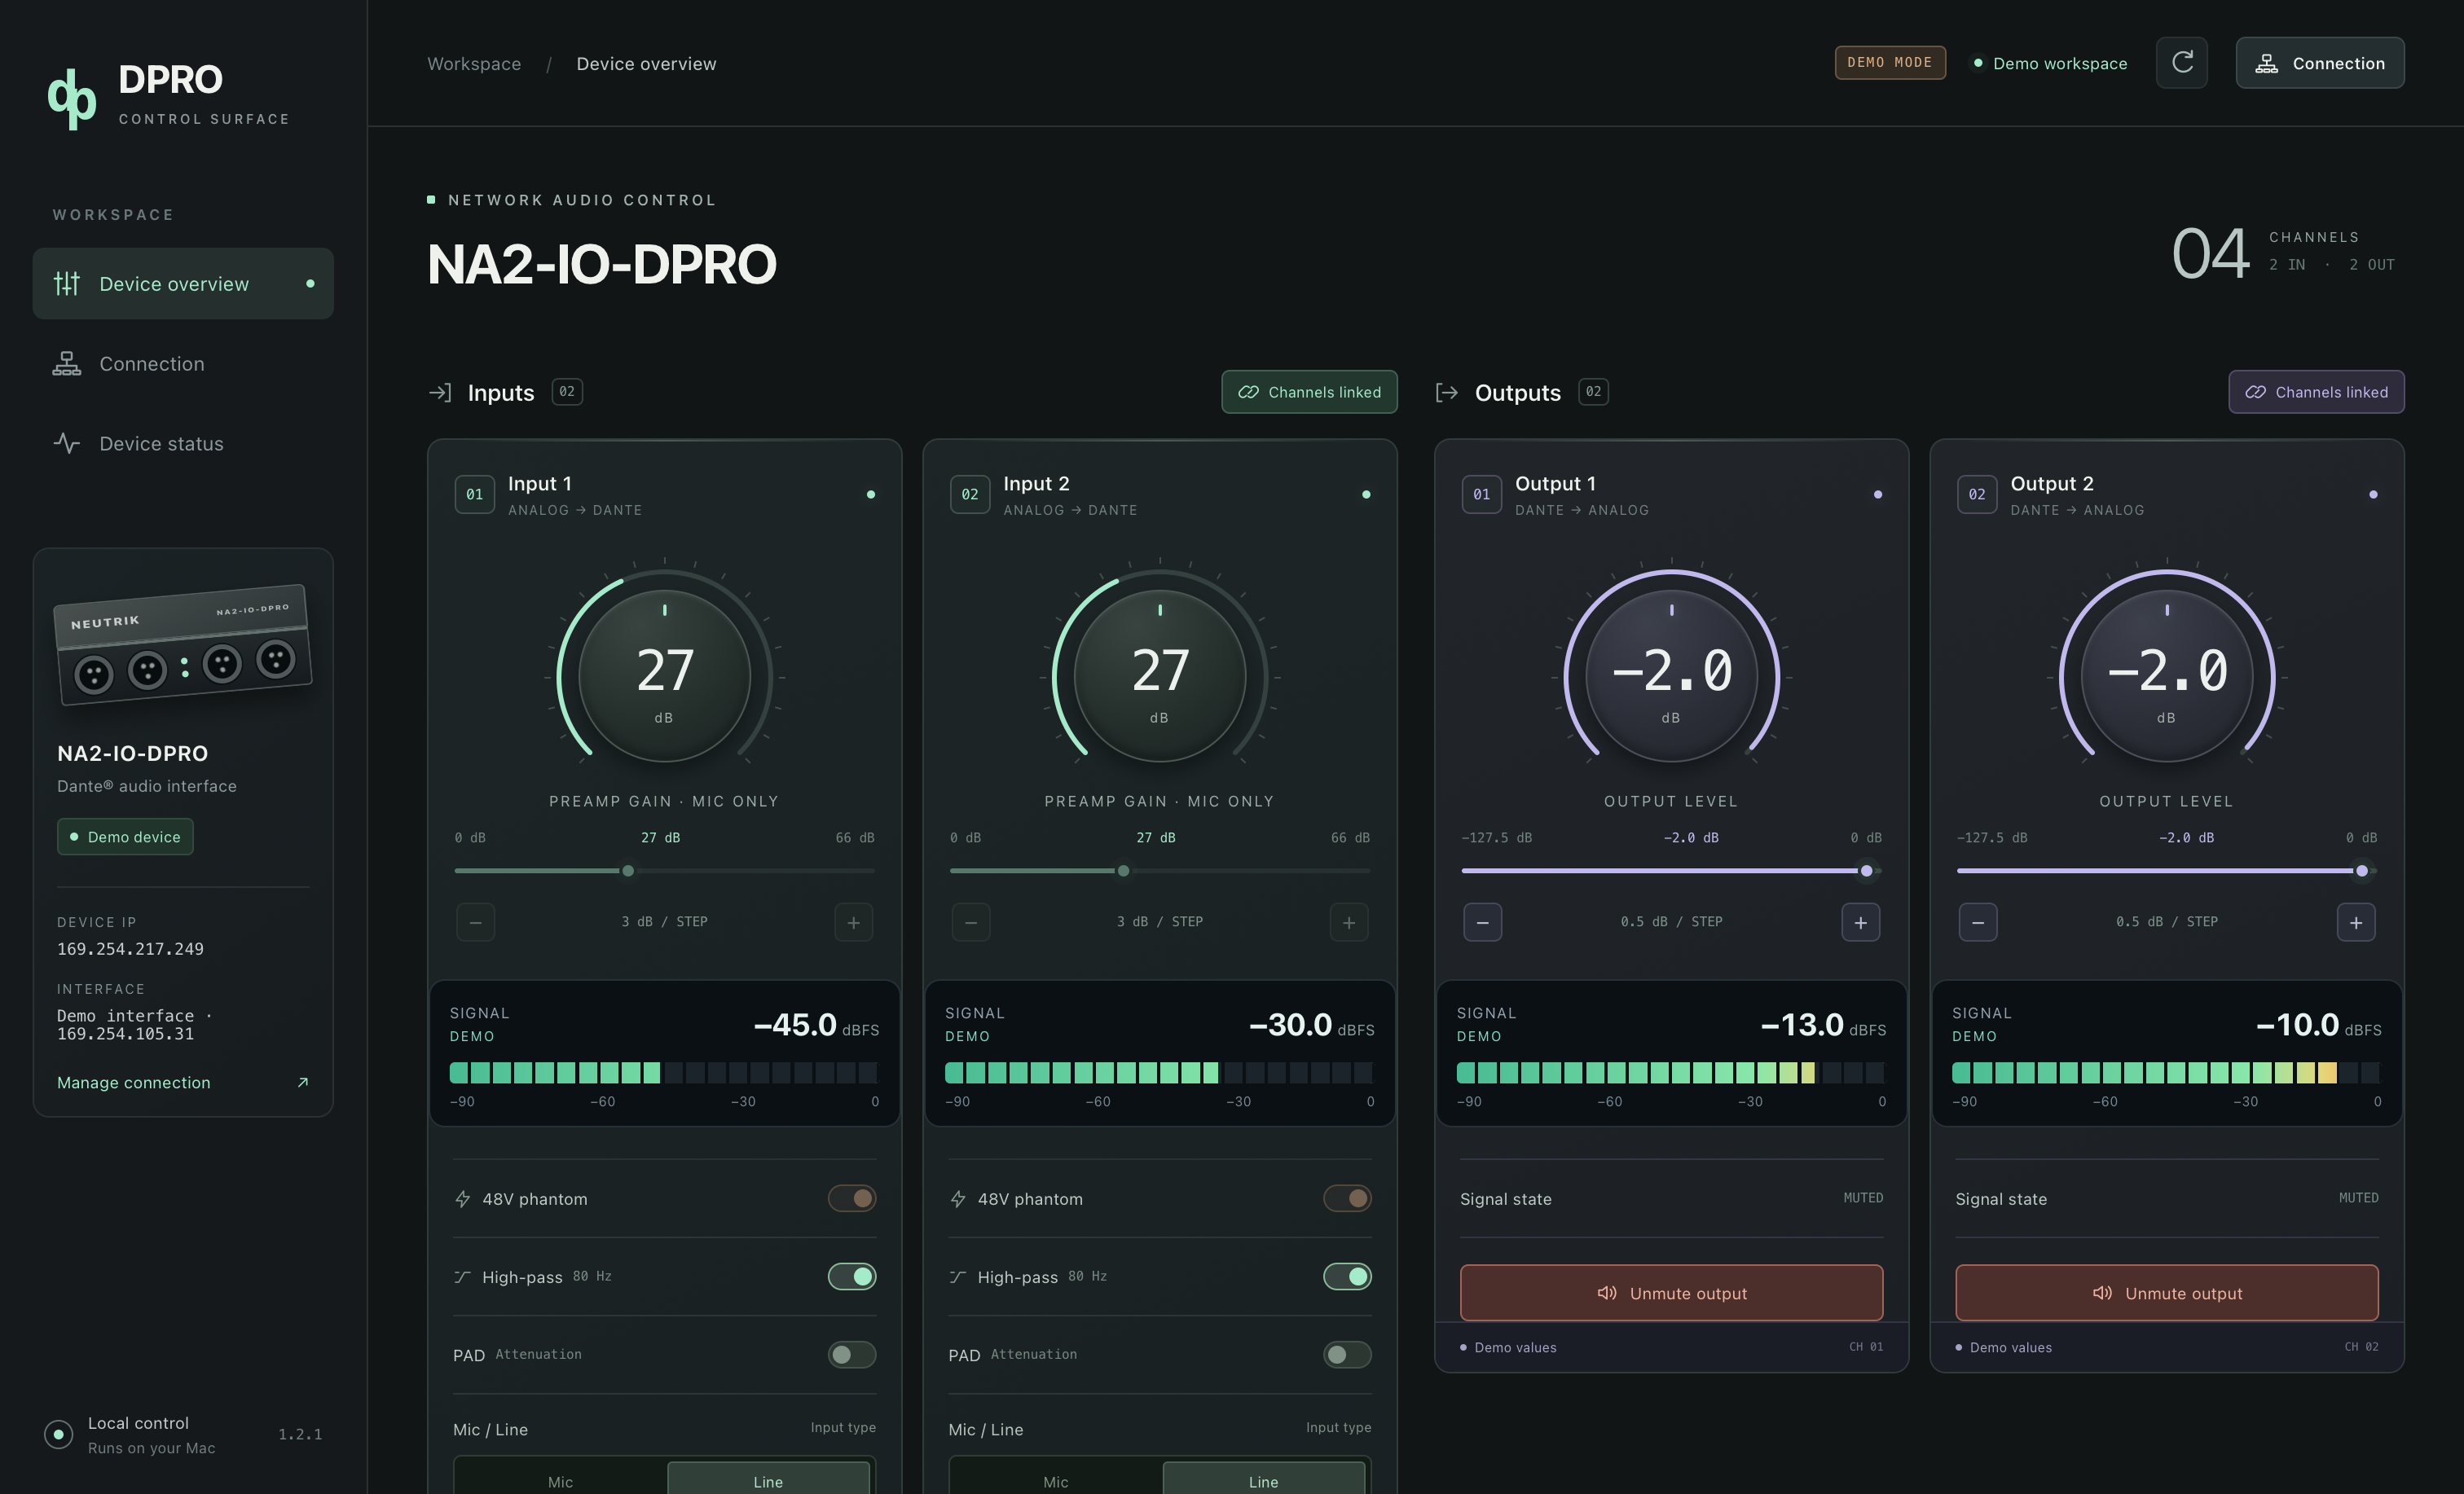The image size is (2464, 1494).
Task: Increase Input 2 gain with plus button
Action: coord(1349,922)
